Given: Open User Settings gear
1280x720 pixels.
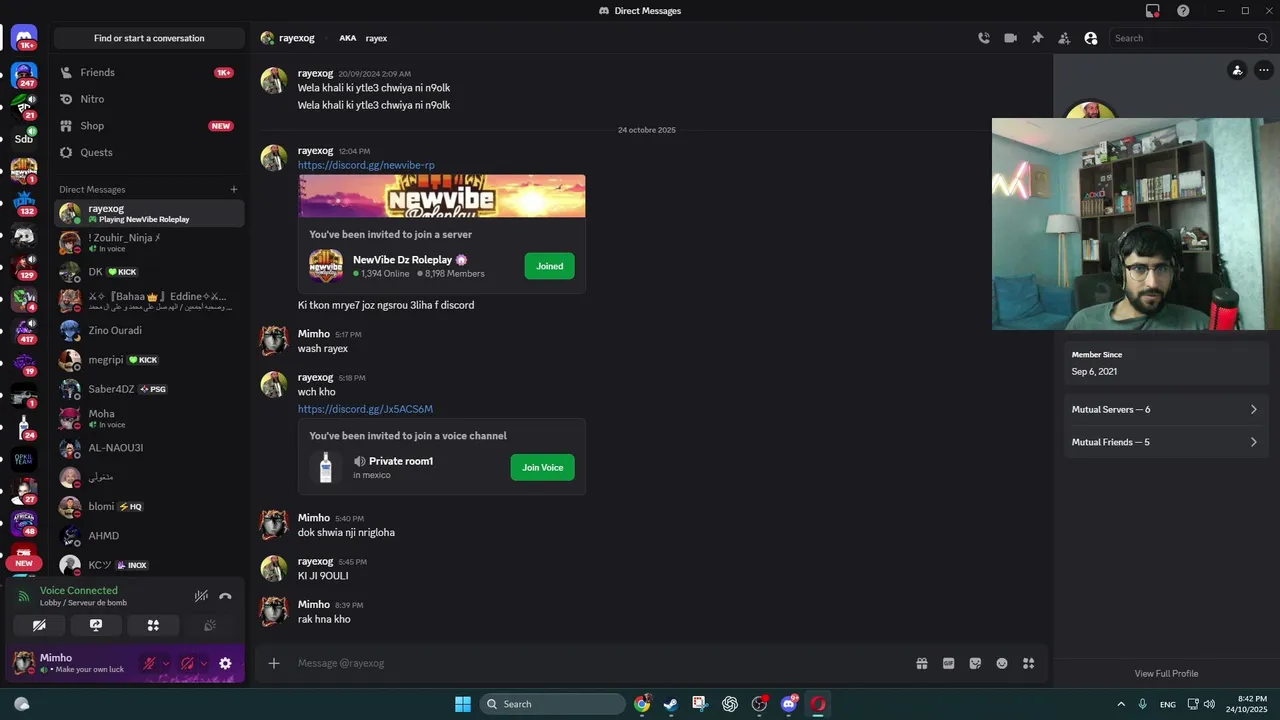Looking at the screenshot, I should [225, 663].
